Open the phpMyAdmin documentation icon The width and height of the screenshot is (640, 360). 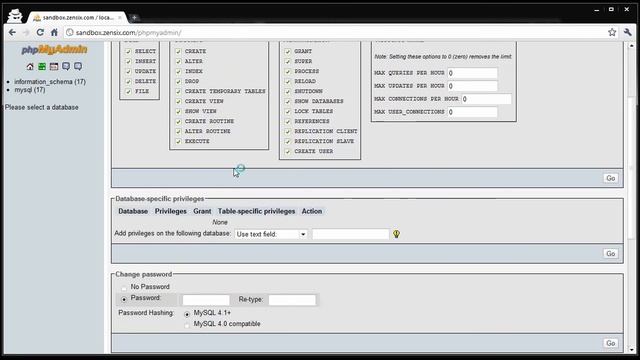pyautogui.click(x=66, y=67)
